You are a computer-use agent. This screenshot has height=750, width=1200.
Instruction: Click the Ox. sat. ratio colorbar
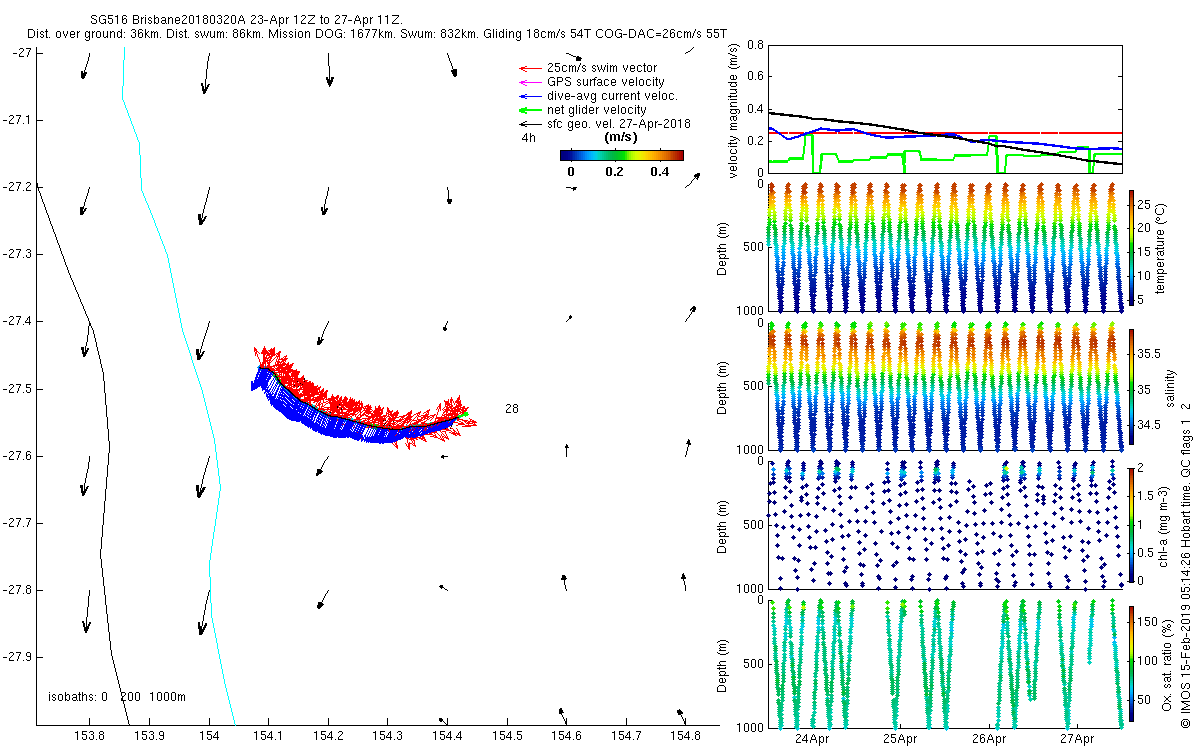coord(1132,664)
